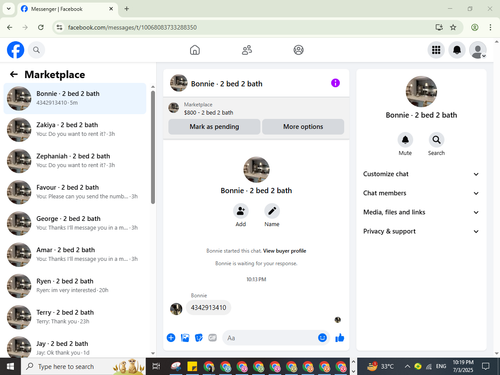Open the George - 2 bed 2 bath conversation
This screenshot has width=500, height=375.
[x=75, y=223]
